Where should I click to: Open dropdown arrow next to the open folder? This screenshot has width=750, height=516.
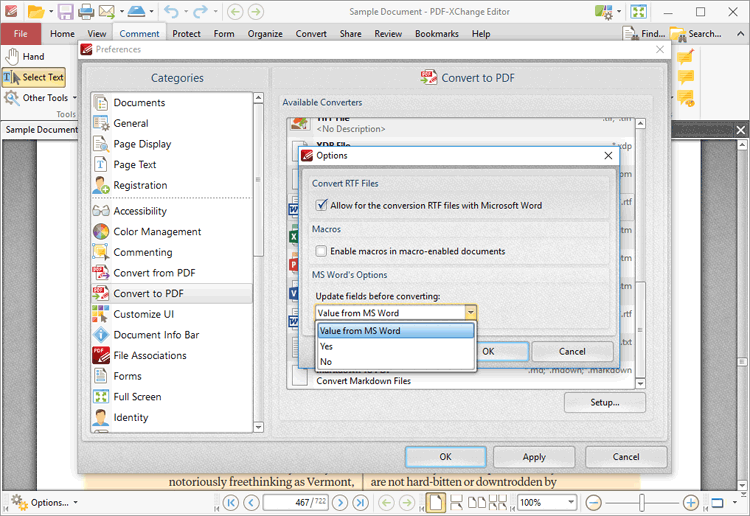pyautogui.click(x=51, y=11)
